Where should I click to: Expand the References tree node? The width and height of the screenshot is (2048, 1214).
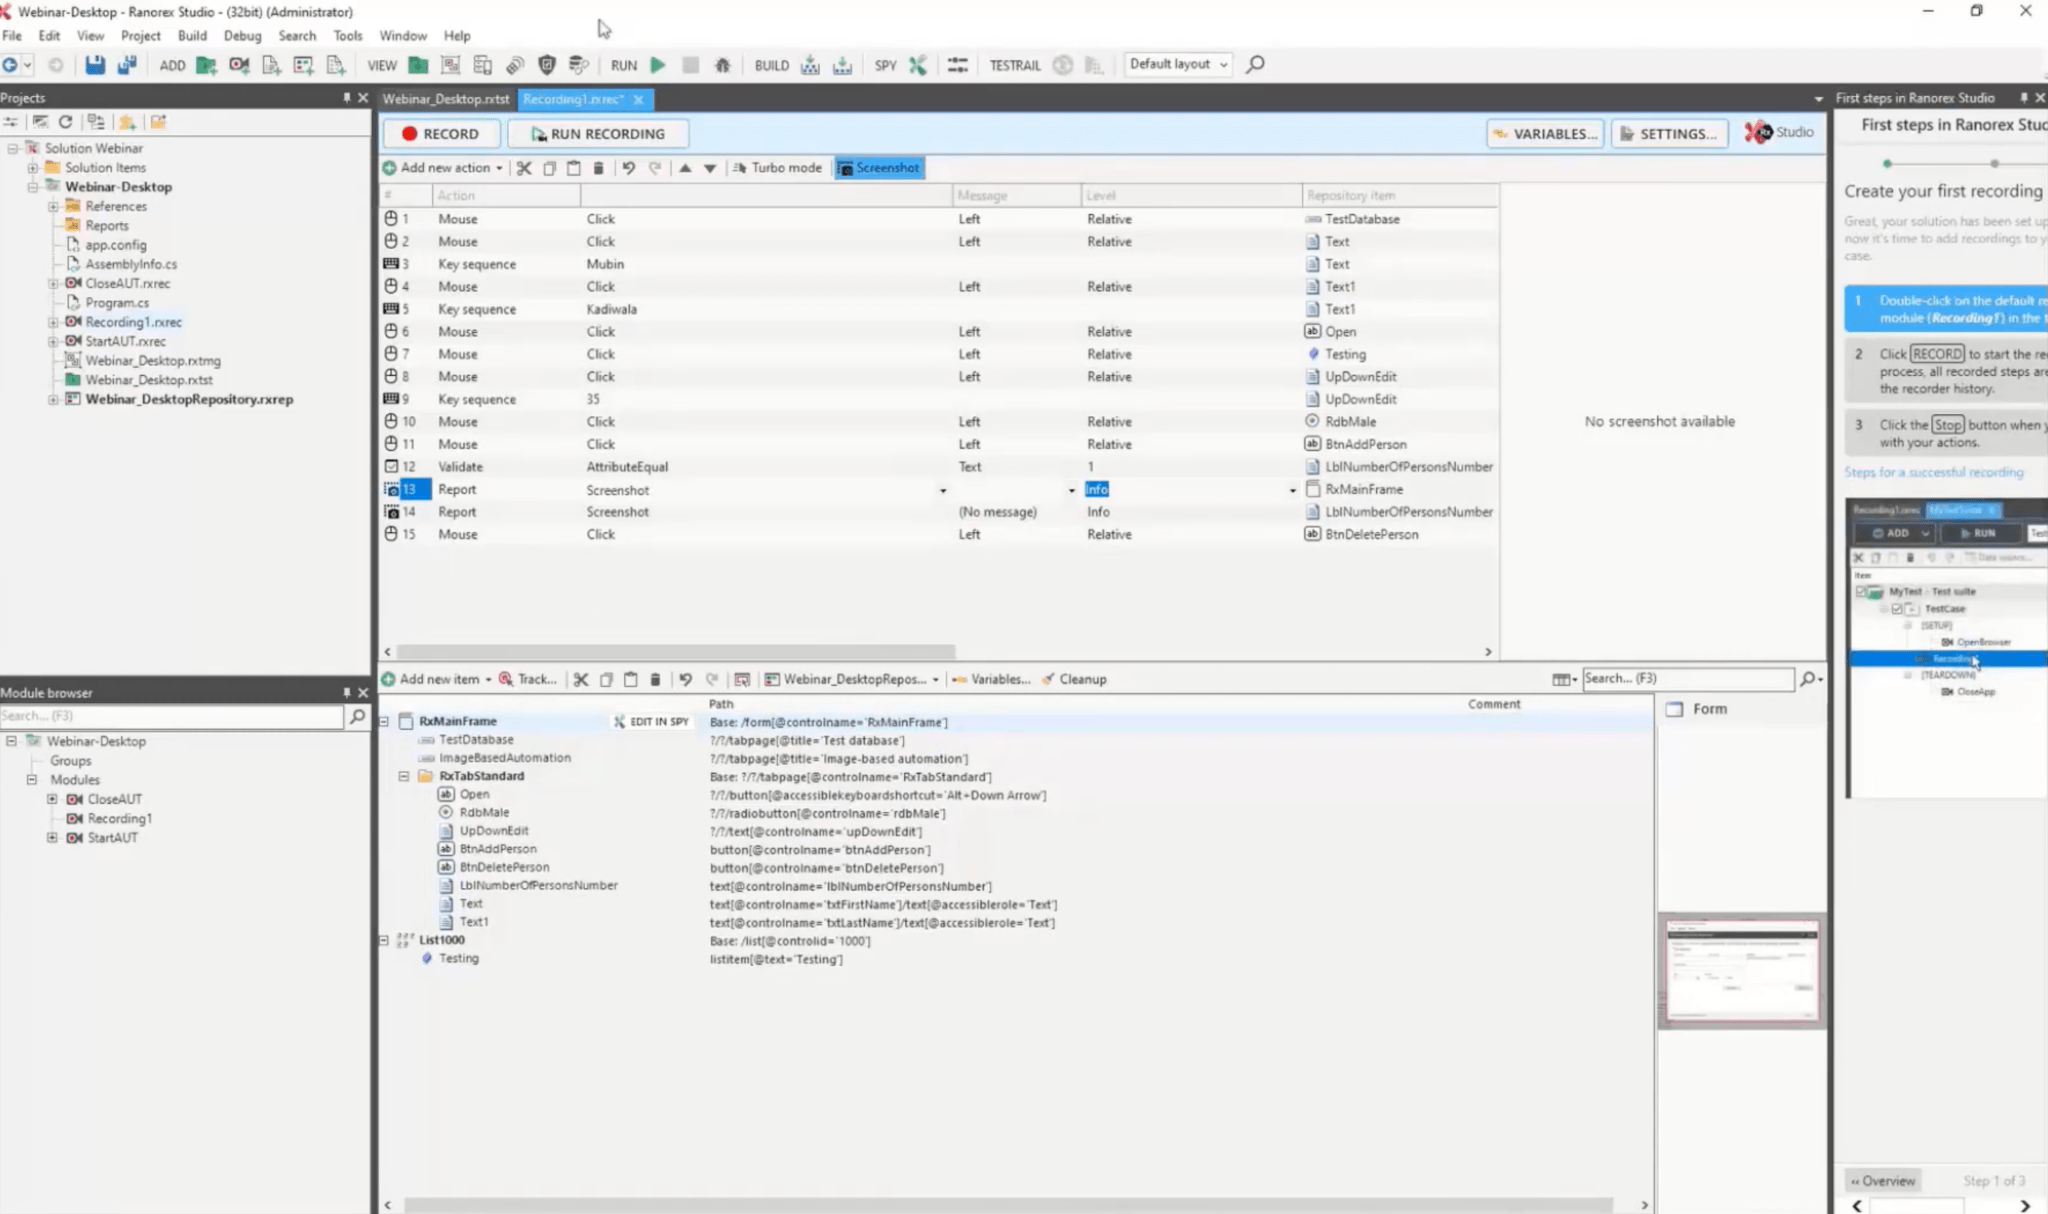(53, 206)
